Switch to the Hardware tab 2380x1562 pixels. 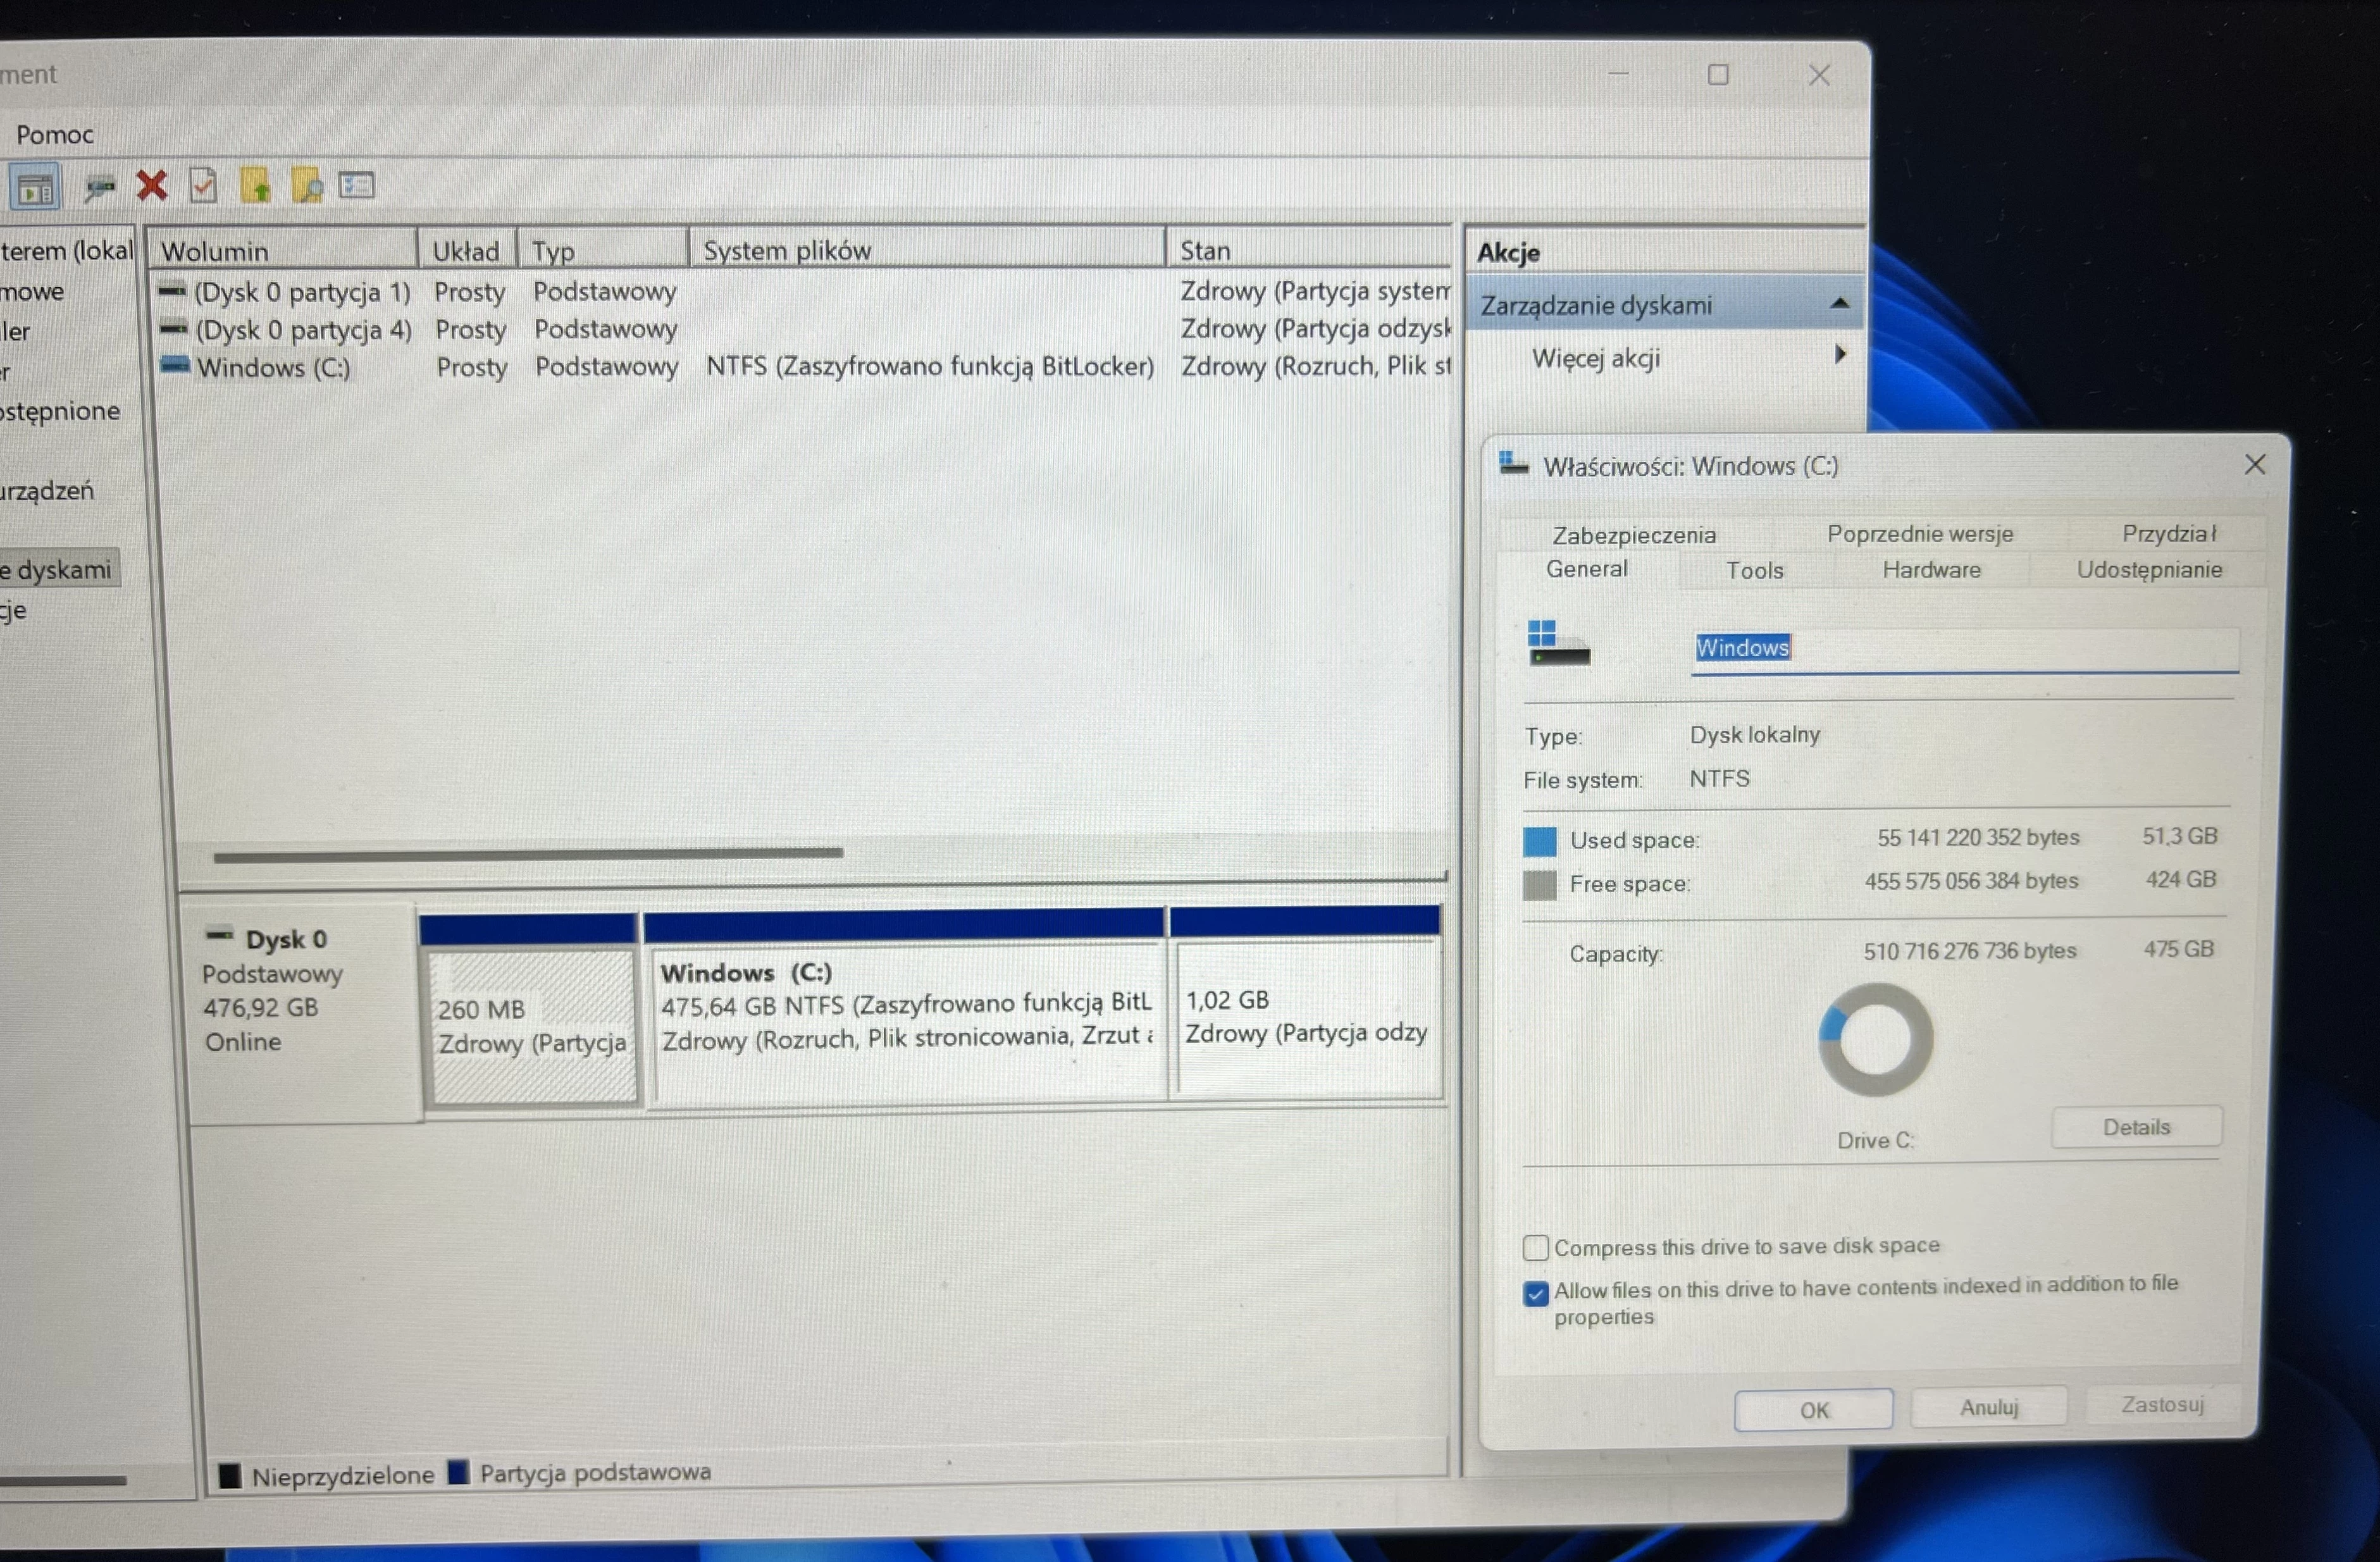(1930, 570)
